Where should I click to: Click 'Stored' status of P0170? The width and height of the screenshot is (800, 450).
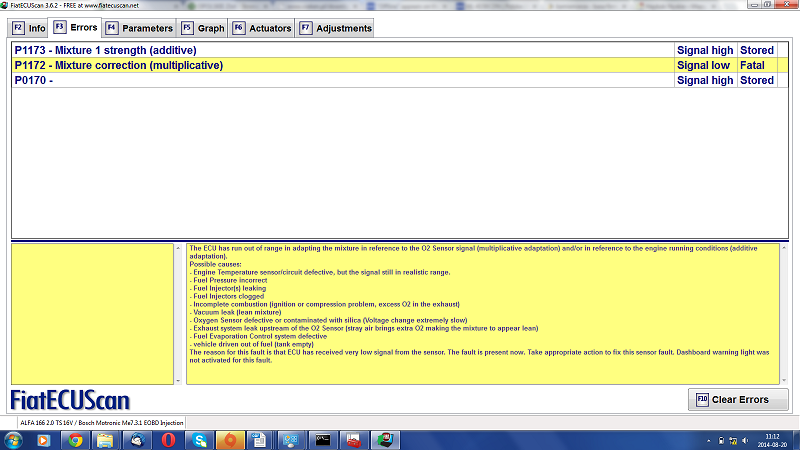757,80
